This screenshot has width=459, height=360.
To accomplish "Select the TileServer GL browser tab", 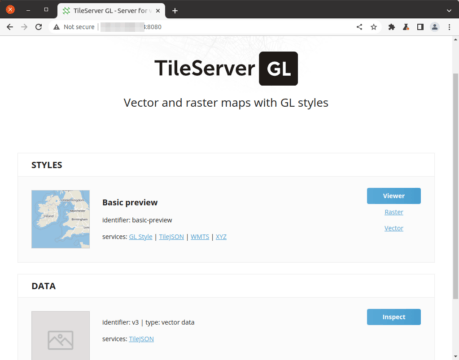I will 111,11.
